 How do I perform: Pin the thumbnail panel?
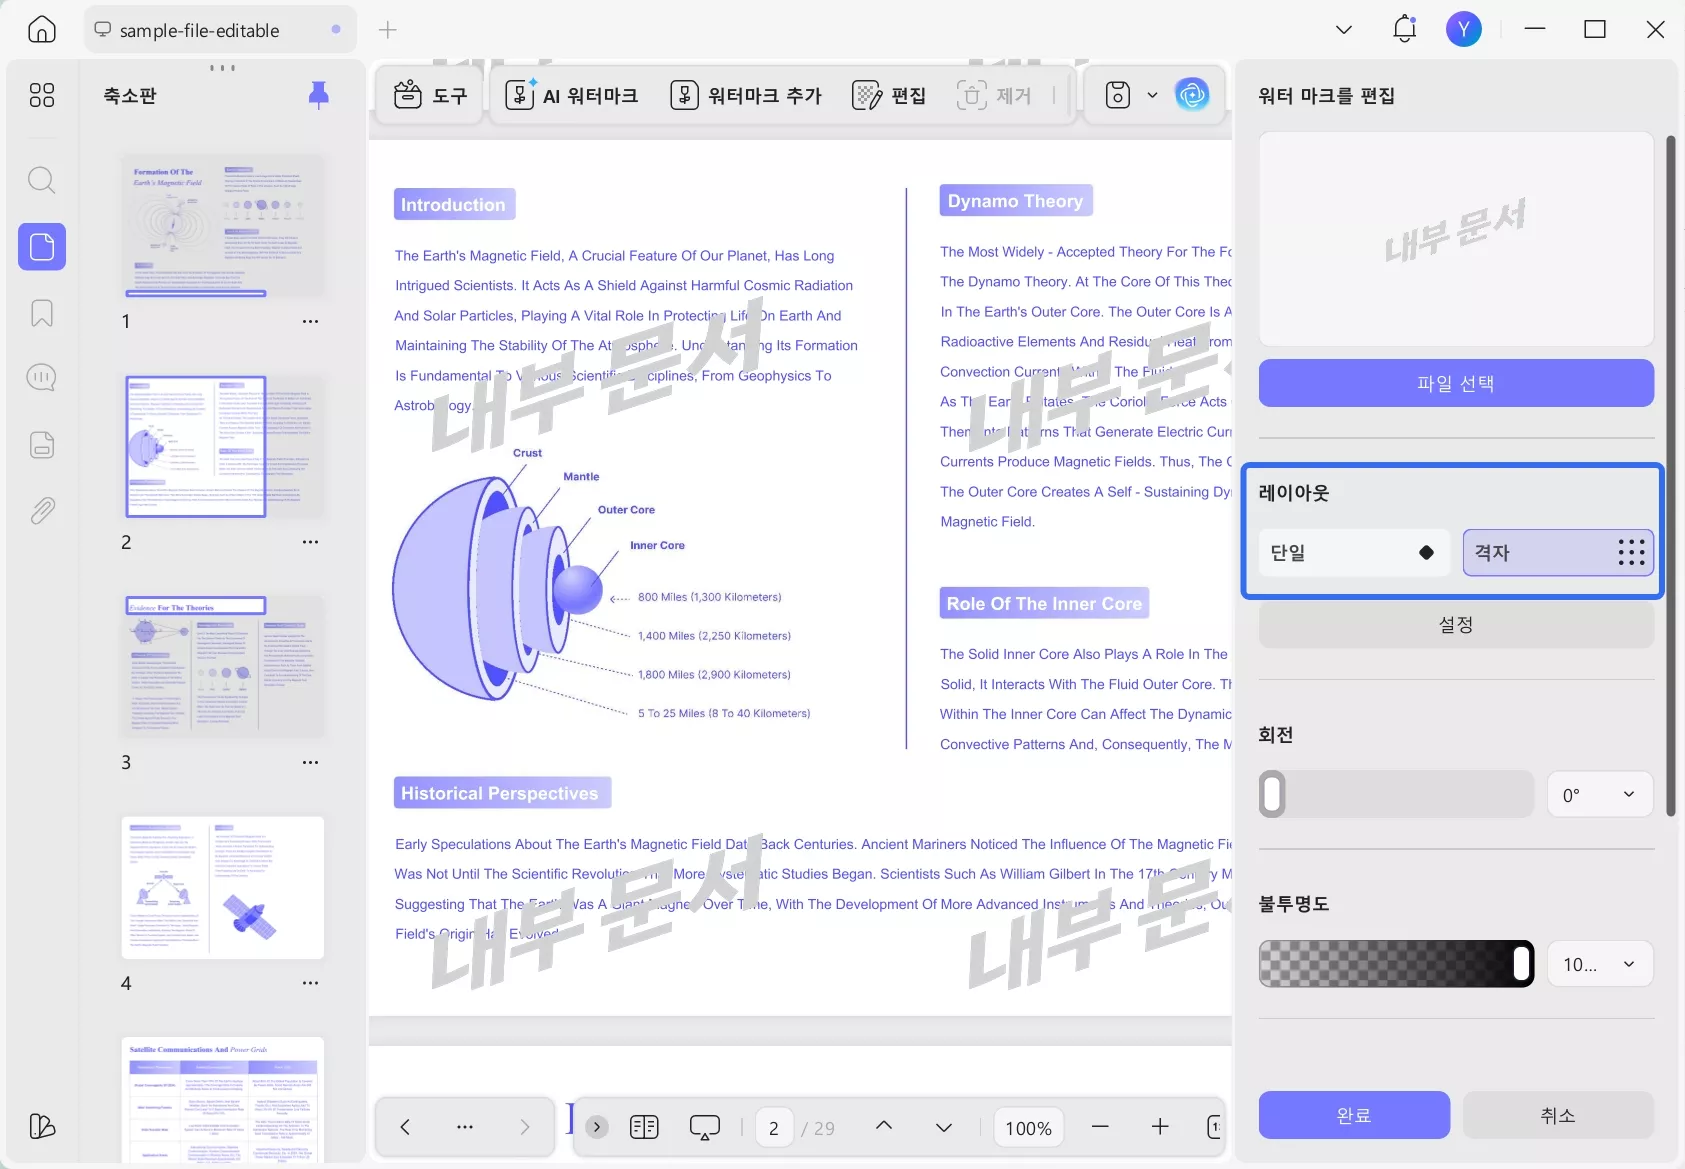tap(318, 95)
